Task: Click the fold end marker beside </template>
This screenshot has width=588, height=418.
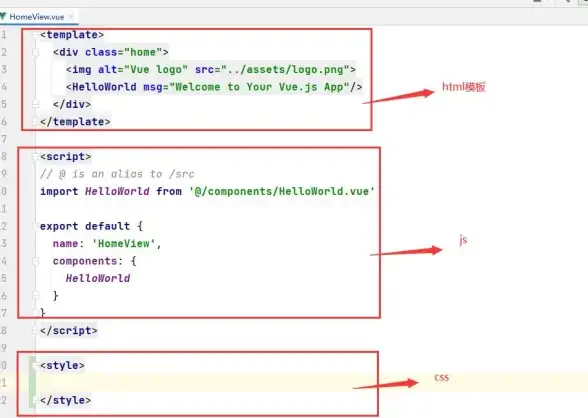Action: (35, 122)
